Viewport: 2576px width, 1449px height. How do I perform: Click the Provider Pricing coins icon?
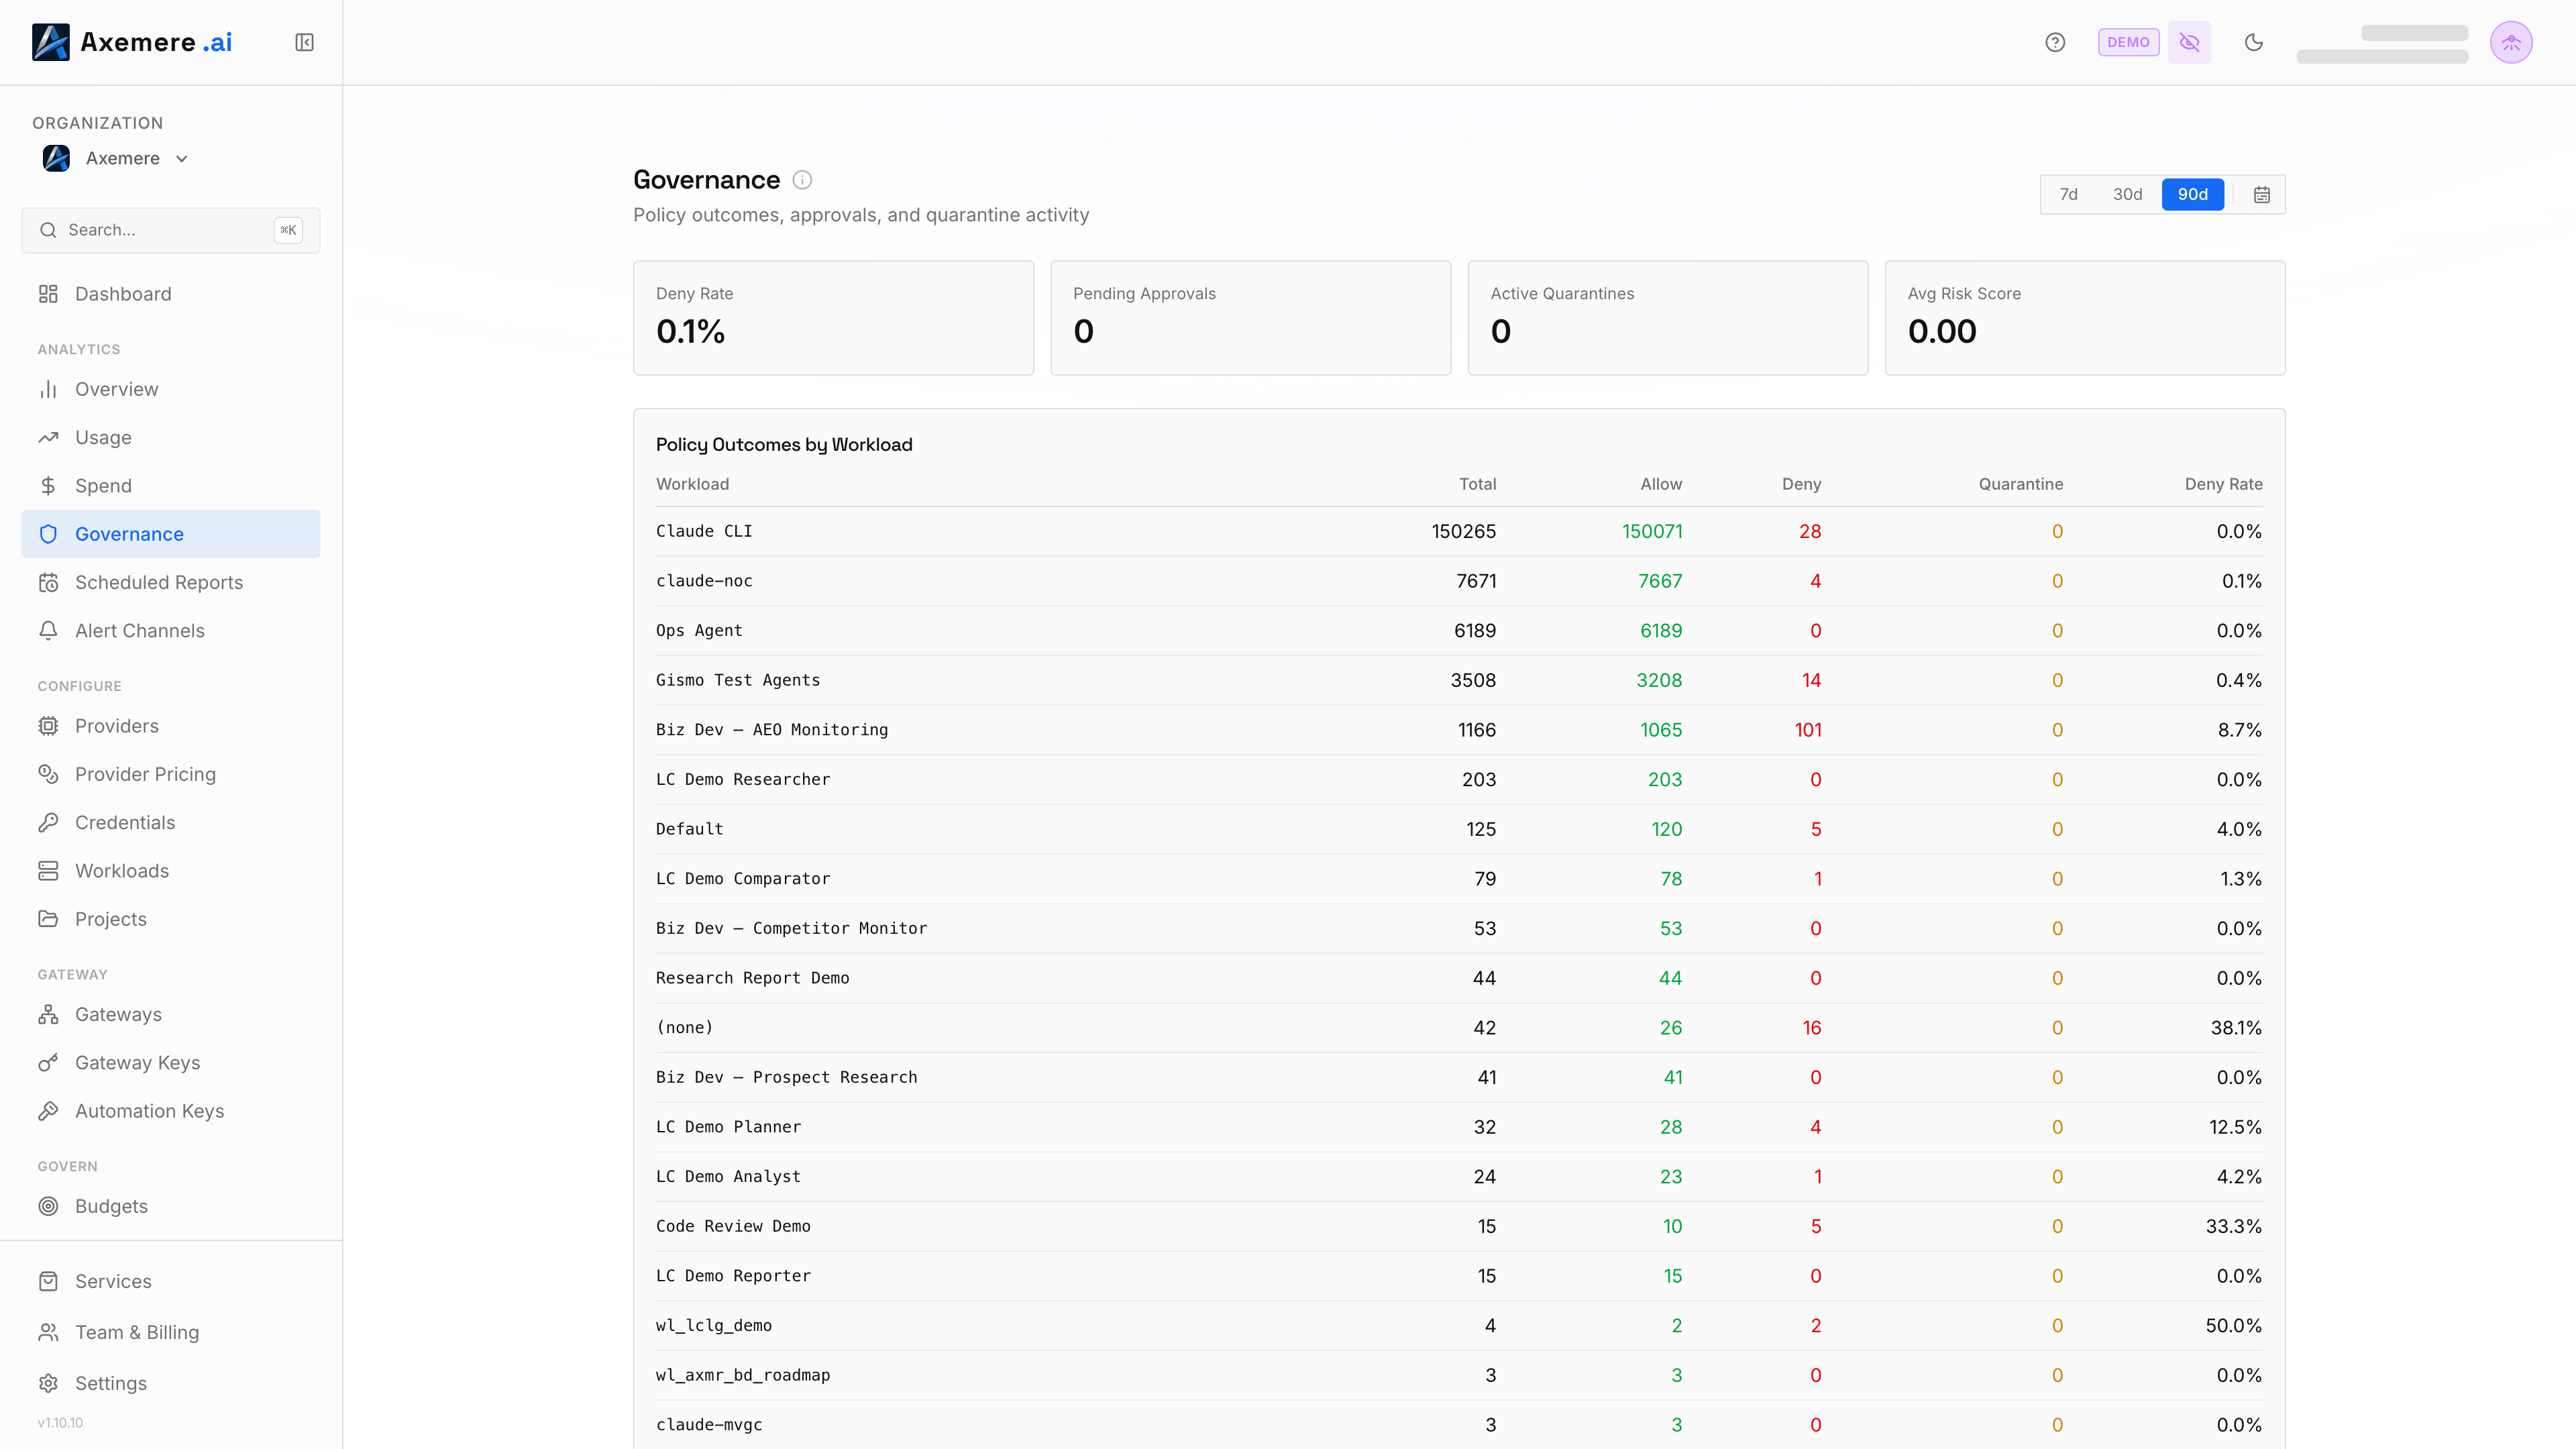coord(48,774)
